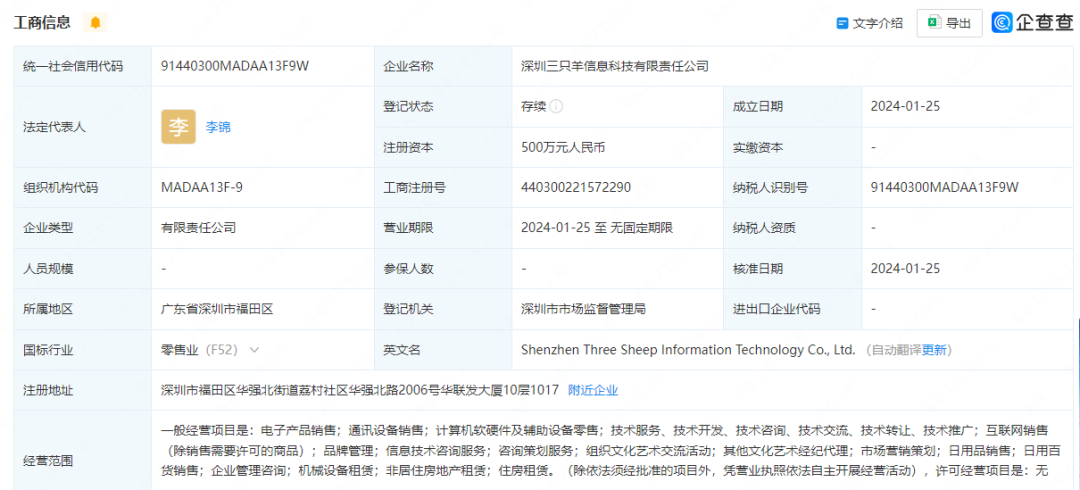Click 更新 link after English name
The width and height of the screenshot is (1080, 490).
[x=934, y=350]
